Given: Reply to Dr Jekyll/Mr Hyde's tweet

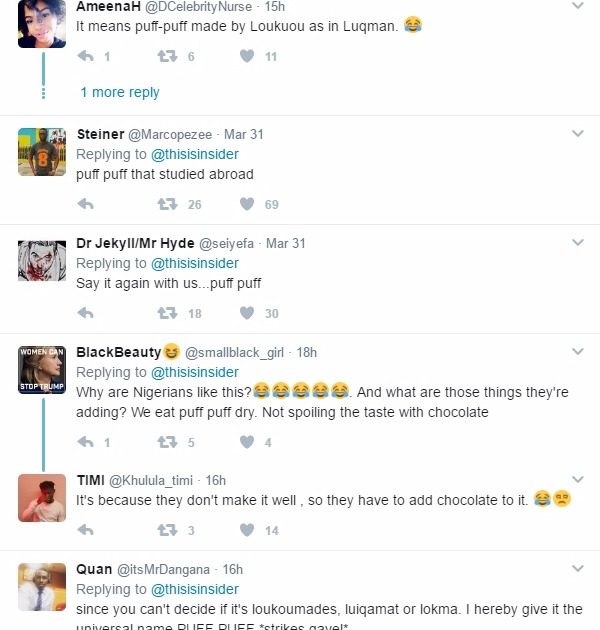Looking at the screenshot, I should pyautogui.click(x=86, y=314).
